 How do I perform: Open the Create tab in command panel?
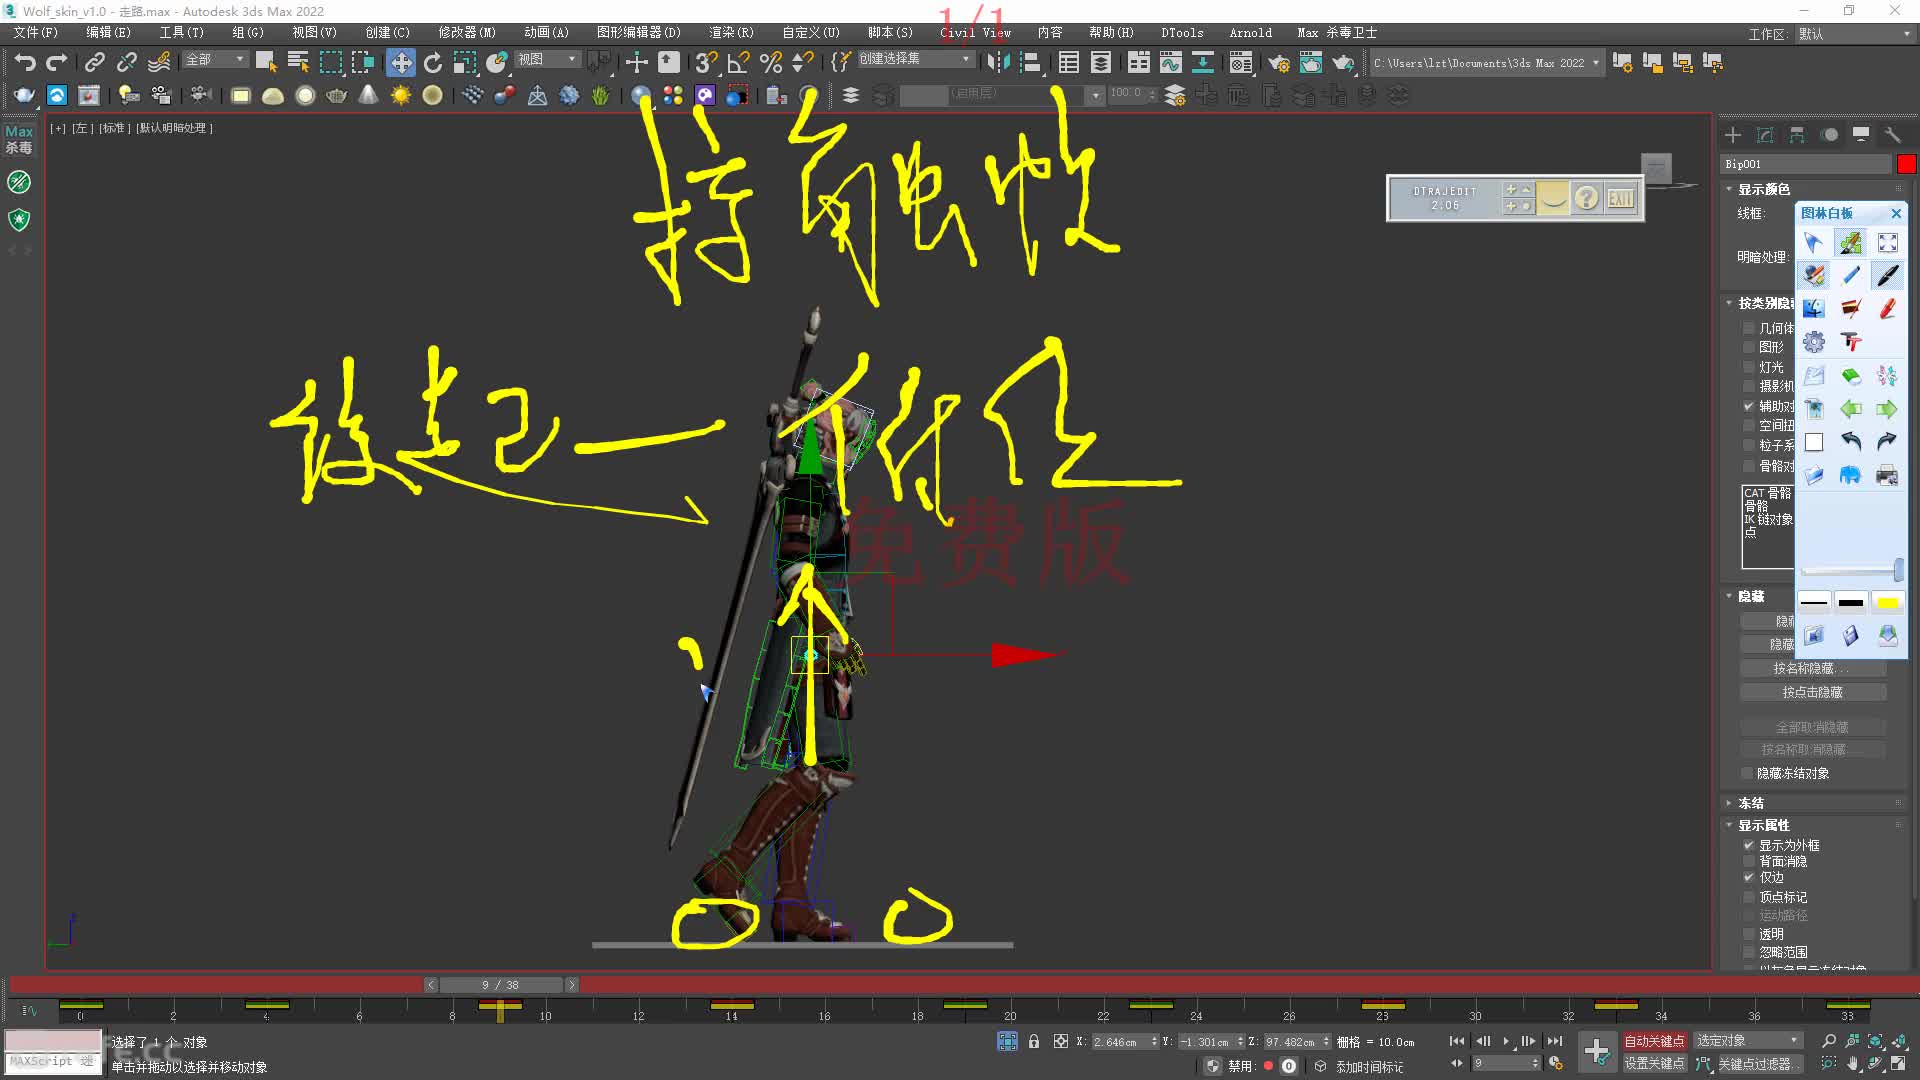1733,135
